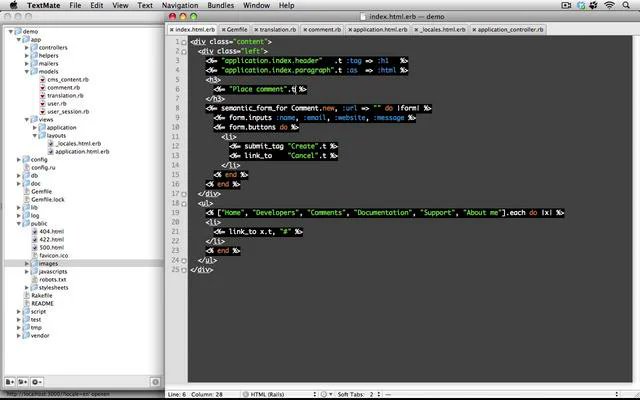Open the Navigation menu
Screen dimensions: 640x400
(x=180, y=5)
